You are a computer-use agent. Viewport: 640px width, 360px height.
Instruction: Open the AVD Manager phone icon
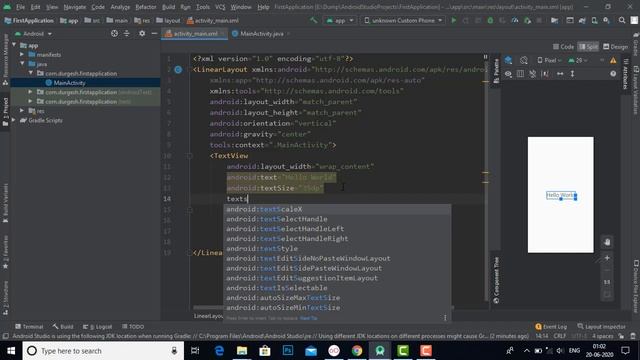pyautogui.click(x=594, y=20)
